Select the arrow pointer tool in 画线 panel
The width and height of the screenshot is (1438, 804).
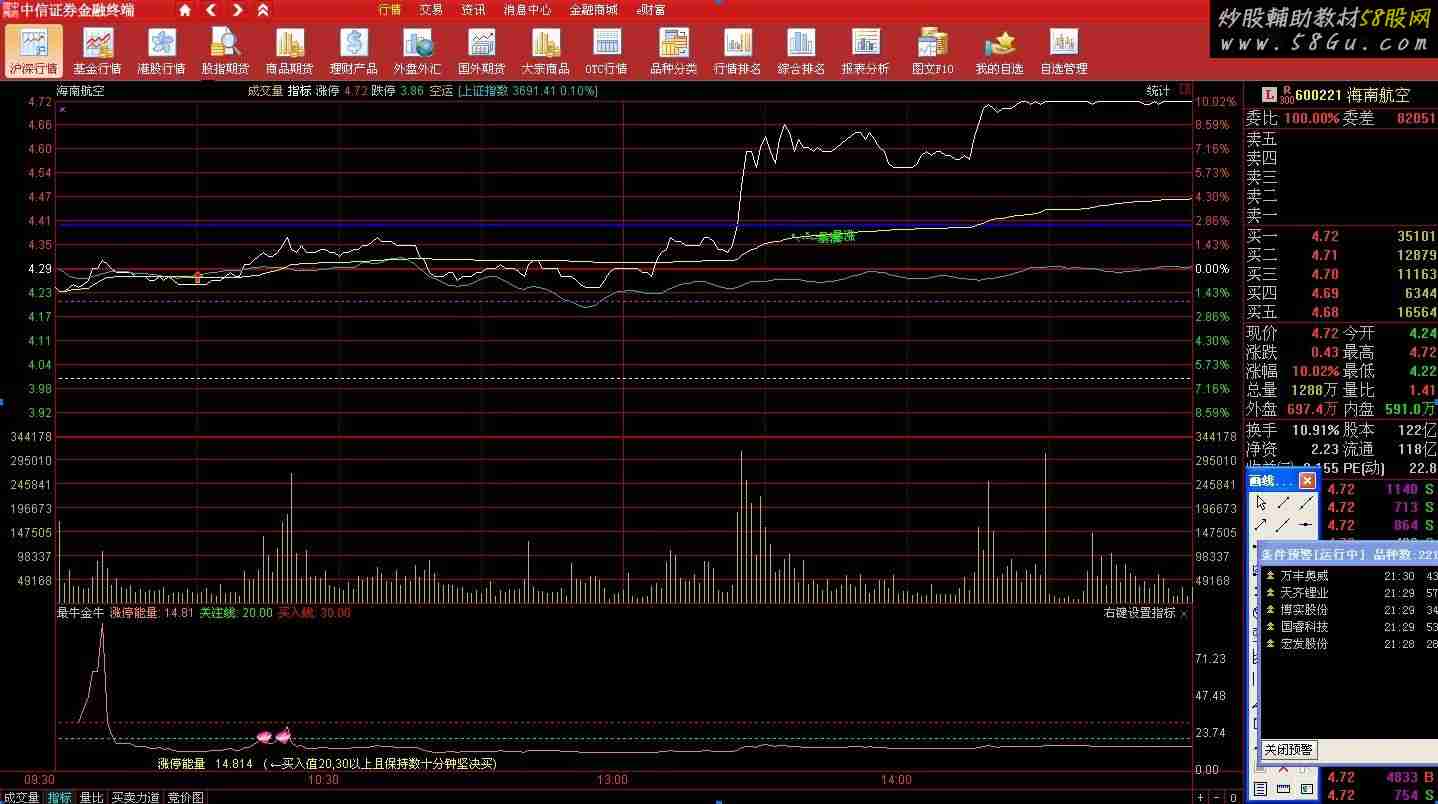pyautogui.click(x=1262, y=502)
